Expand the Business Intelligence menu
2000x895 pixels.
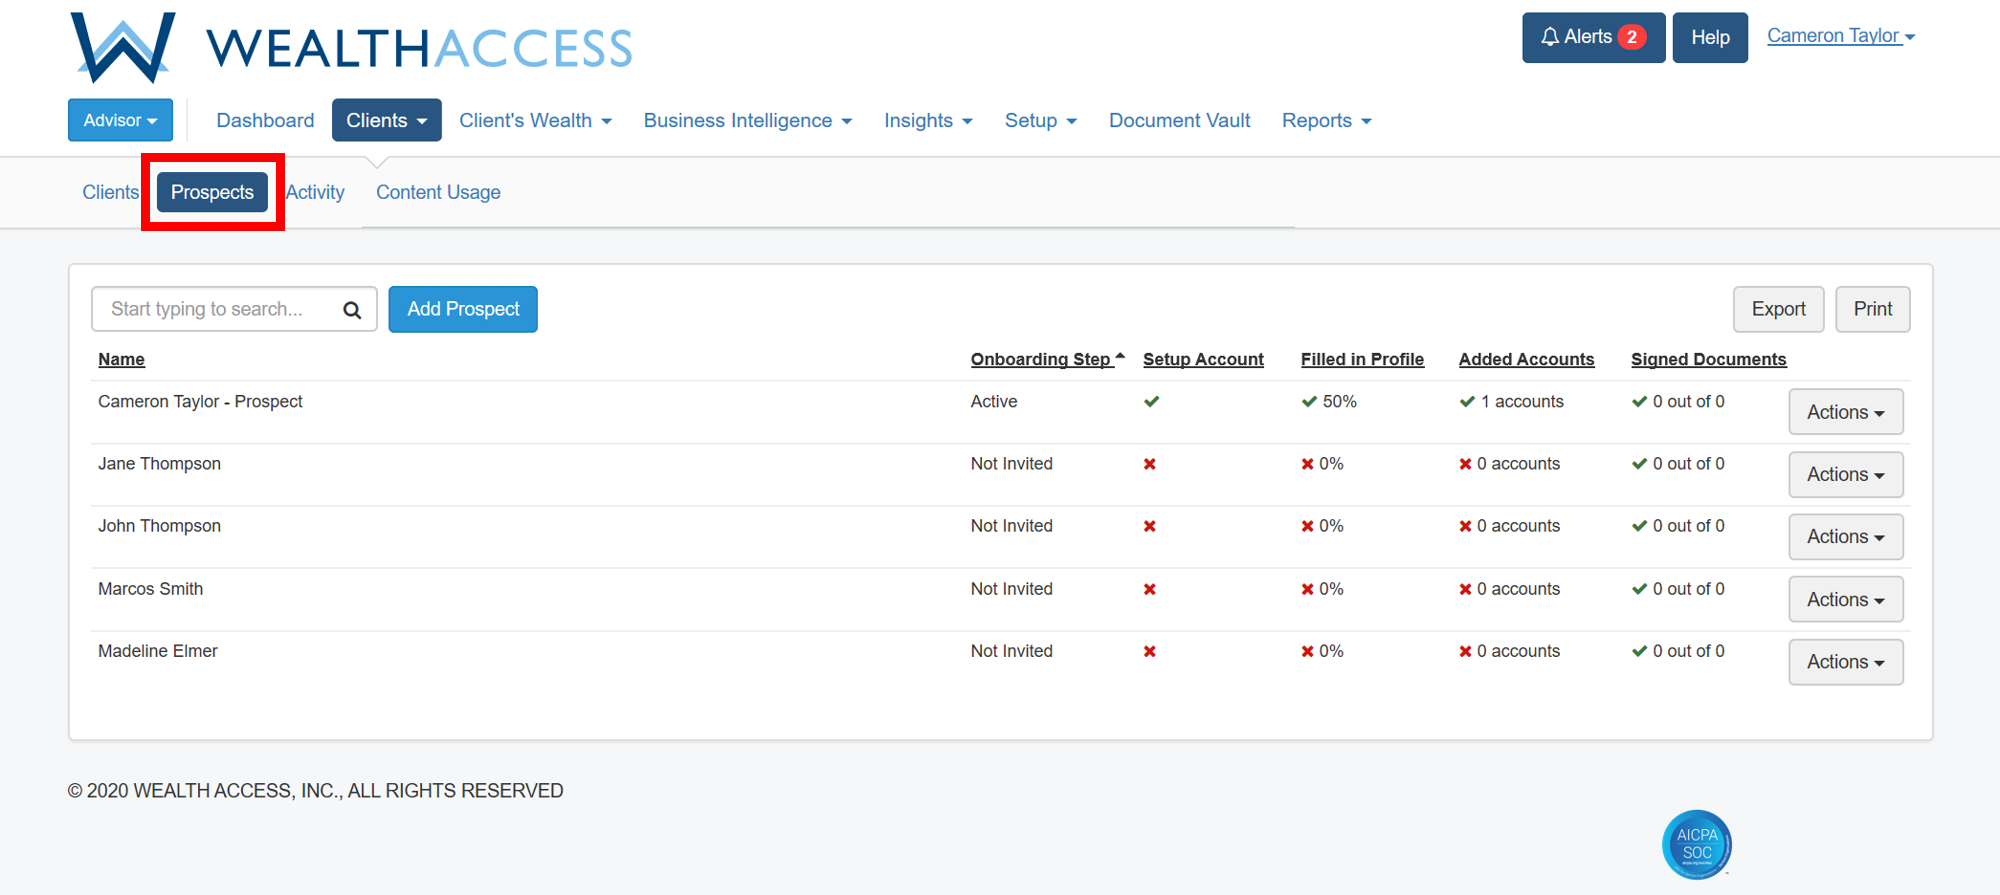coord(748,120)
